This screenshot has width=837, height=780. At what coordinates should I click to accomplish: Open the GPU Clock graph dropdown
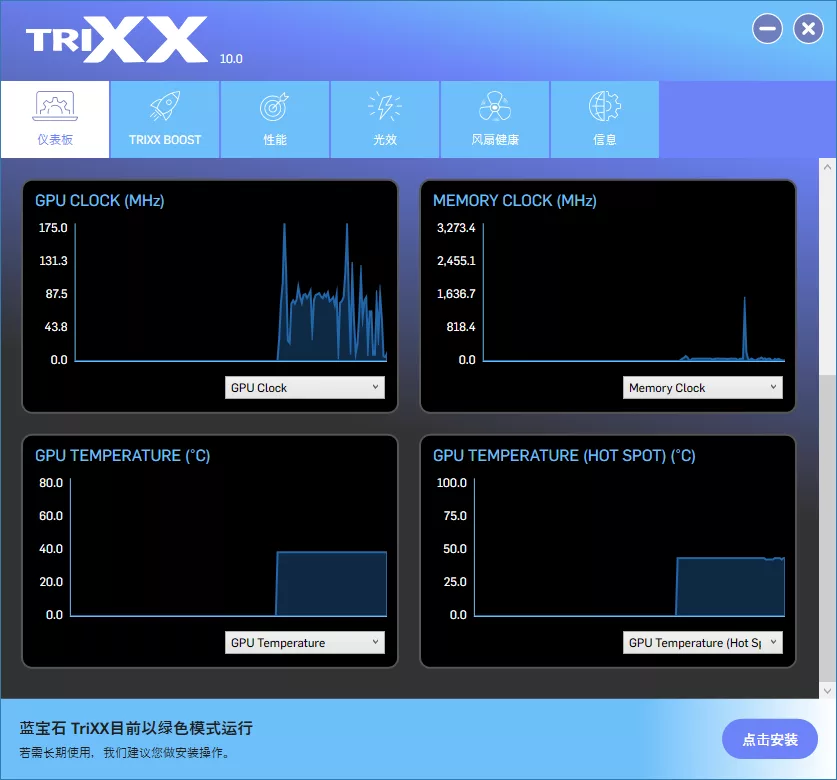coord(305,388)
